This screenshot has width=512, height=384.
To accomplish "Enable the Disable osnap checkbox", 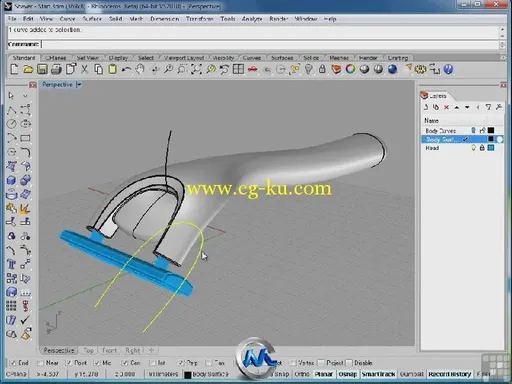I will 349,363.
